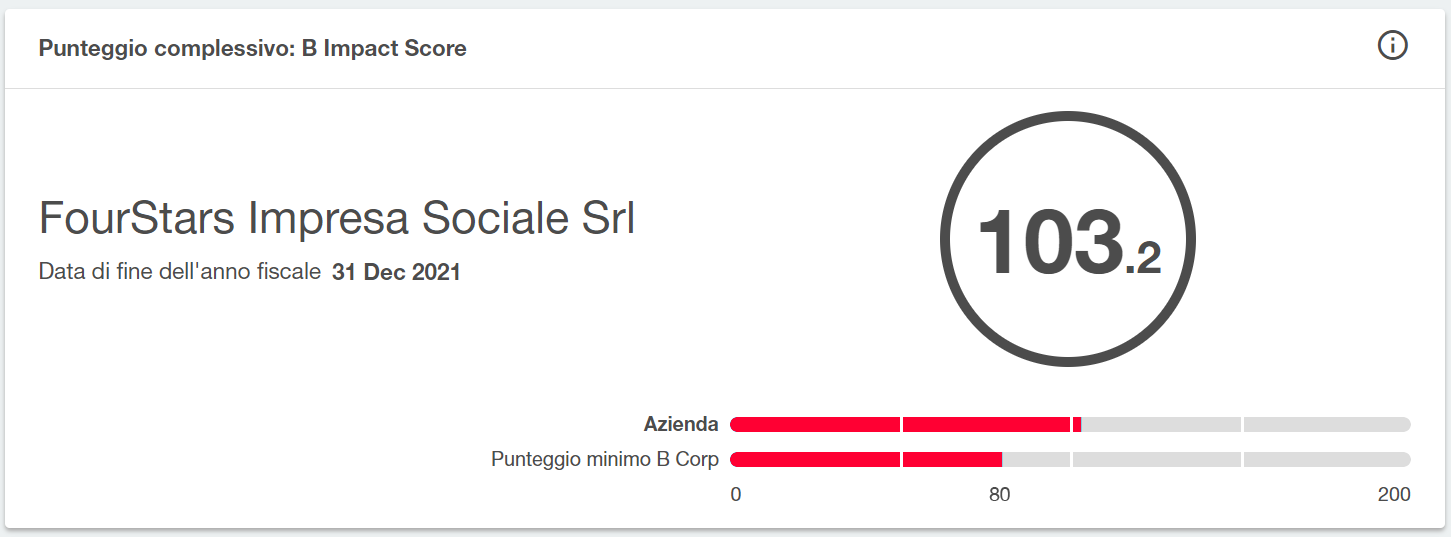Click the 31 Dec 2021 date
1451x537 pixels.
coord(396,272)
